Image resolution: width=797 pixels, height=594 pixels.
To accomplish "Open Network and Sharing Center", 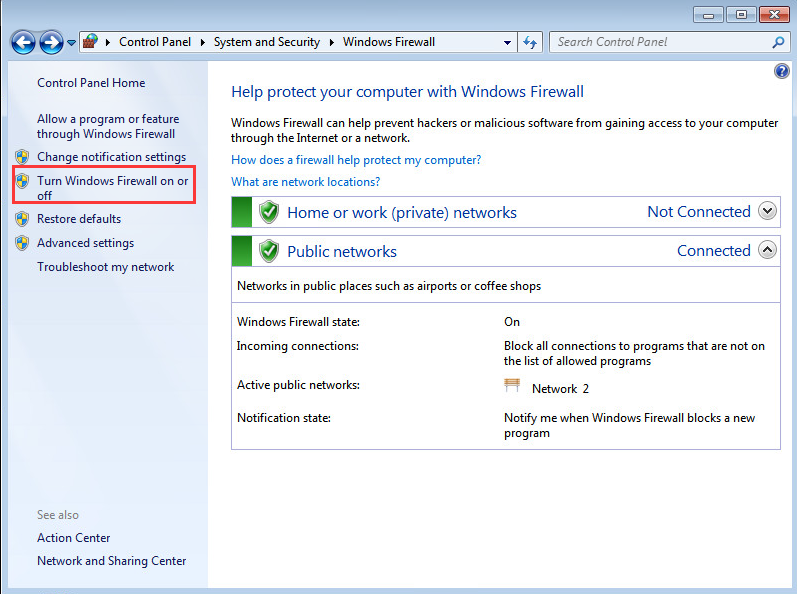I will 111,561.
